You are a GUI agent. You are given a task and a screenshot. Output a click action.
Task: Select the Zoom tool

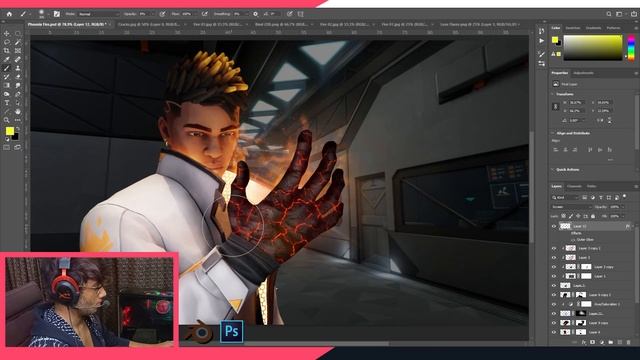(7, 120)
